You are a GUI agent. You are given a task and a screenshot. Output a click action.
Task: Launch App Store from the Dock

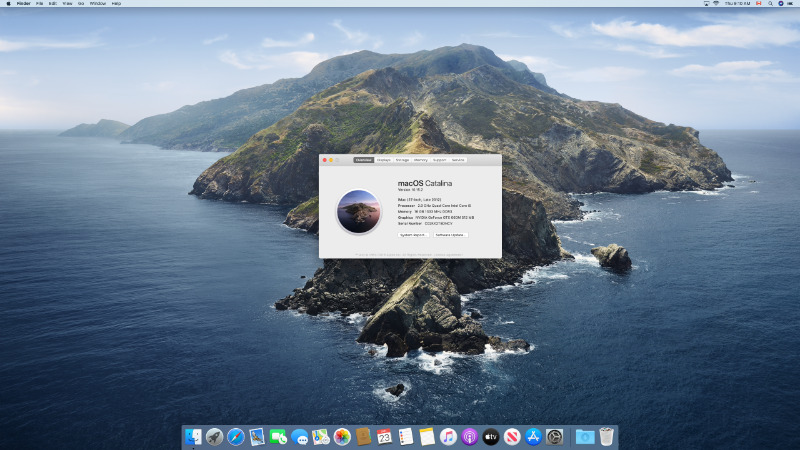[533, 437]
